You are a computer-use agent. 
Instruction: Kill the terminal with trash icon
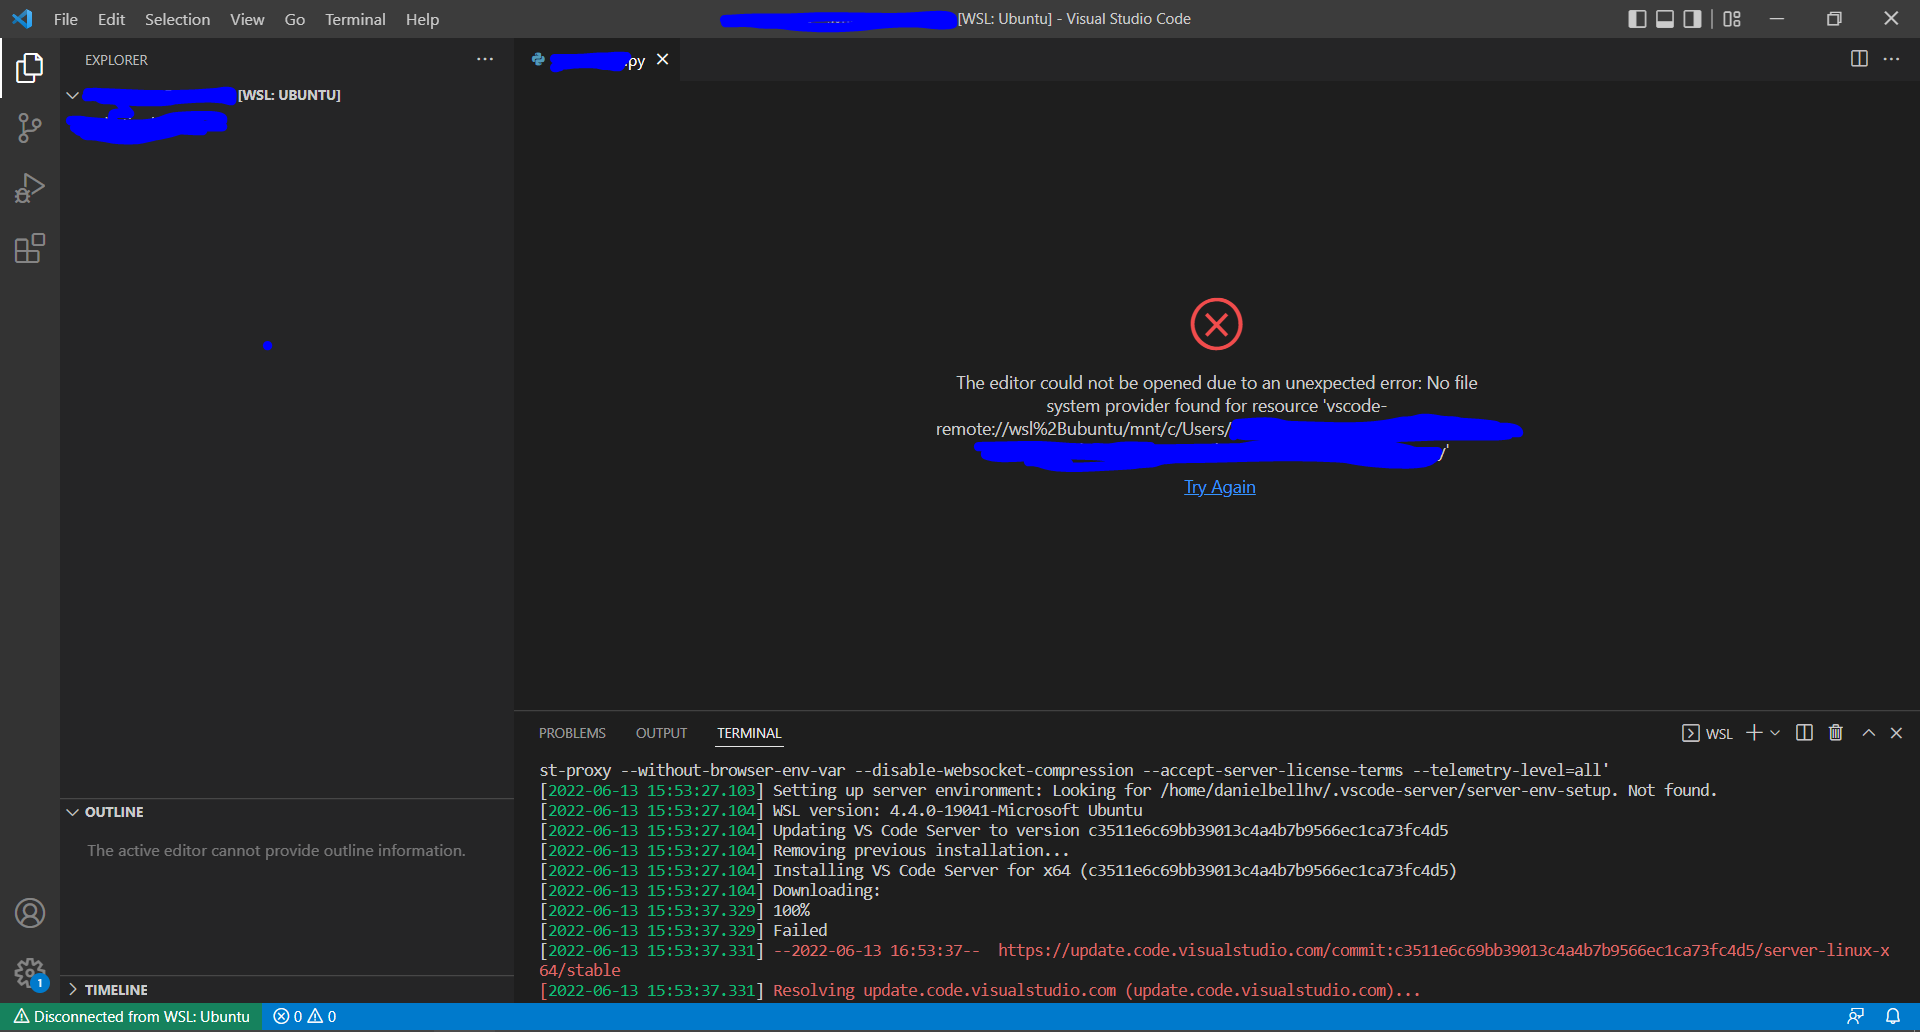click(1836, 733)
